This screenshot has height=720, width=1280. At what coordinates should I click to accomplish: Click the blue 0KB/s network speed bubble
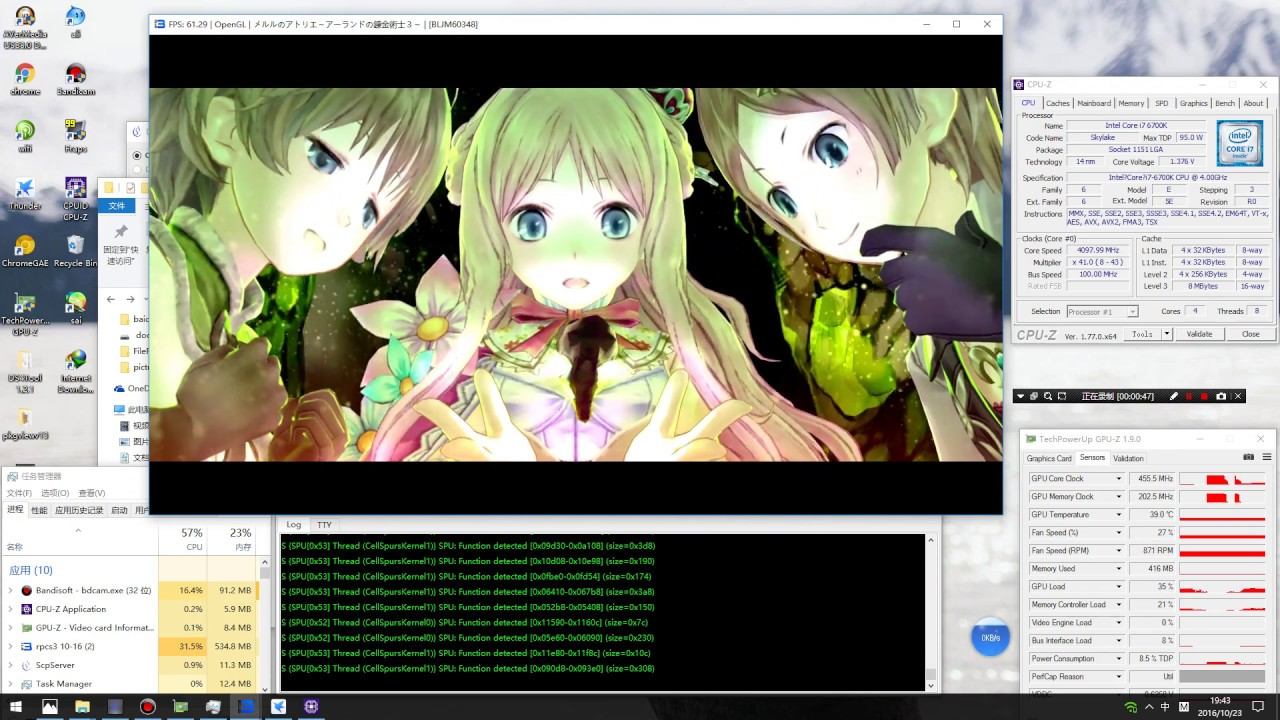[x=990, y=638]
